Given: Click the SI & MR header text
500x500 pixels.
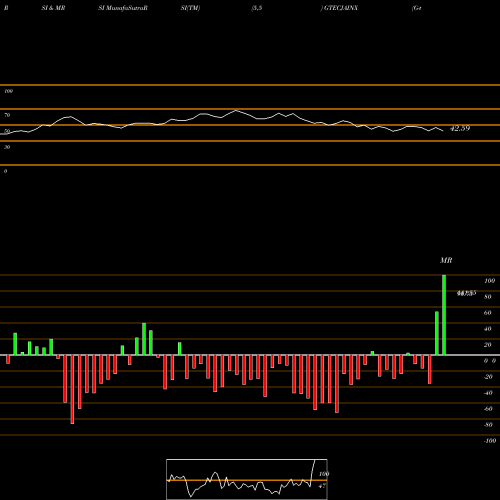Looking at the screenshot, I should (53, 8).
